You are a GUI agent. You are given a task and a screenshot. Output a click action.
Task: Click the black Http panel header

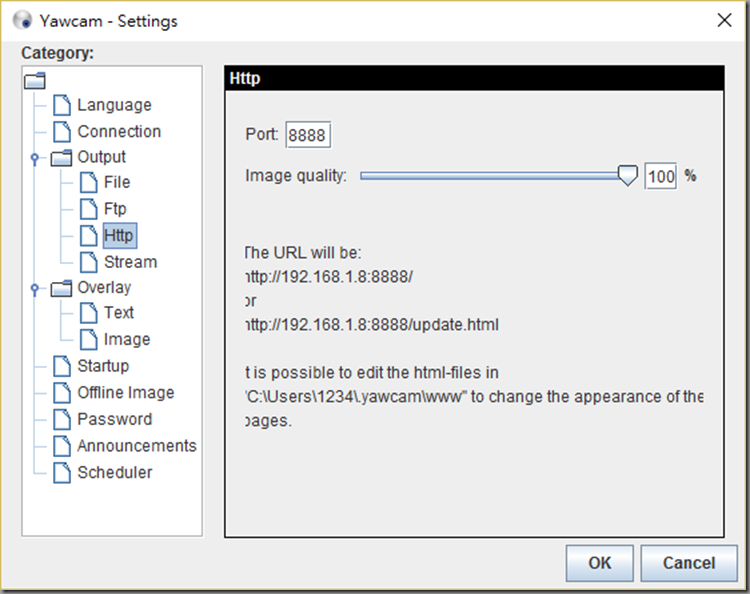(474, 78)
